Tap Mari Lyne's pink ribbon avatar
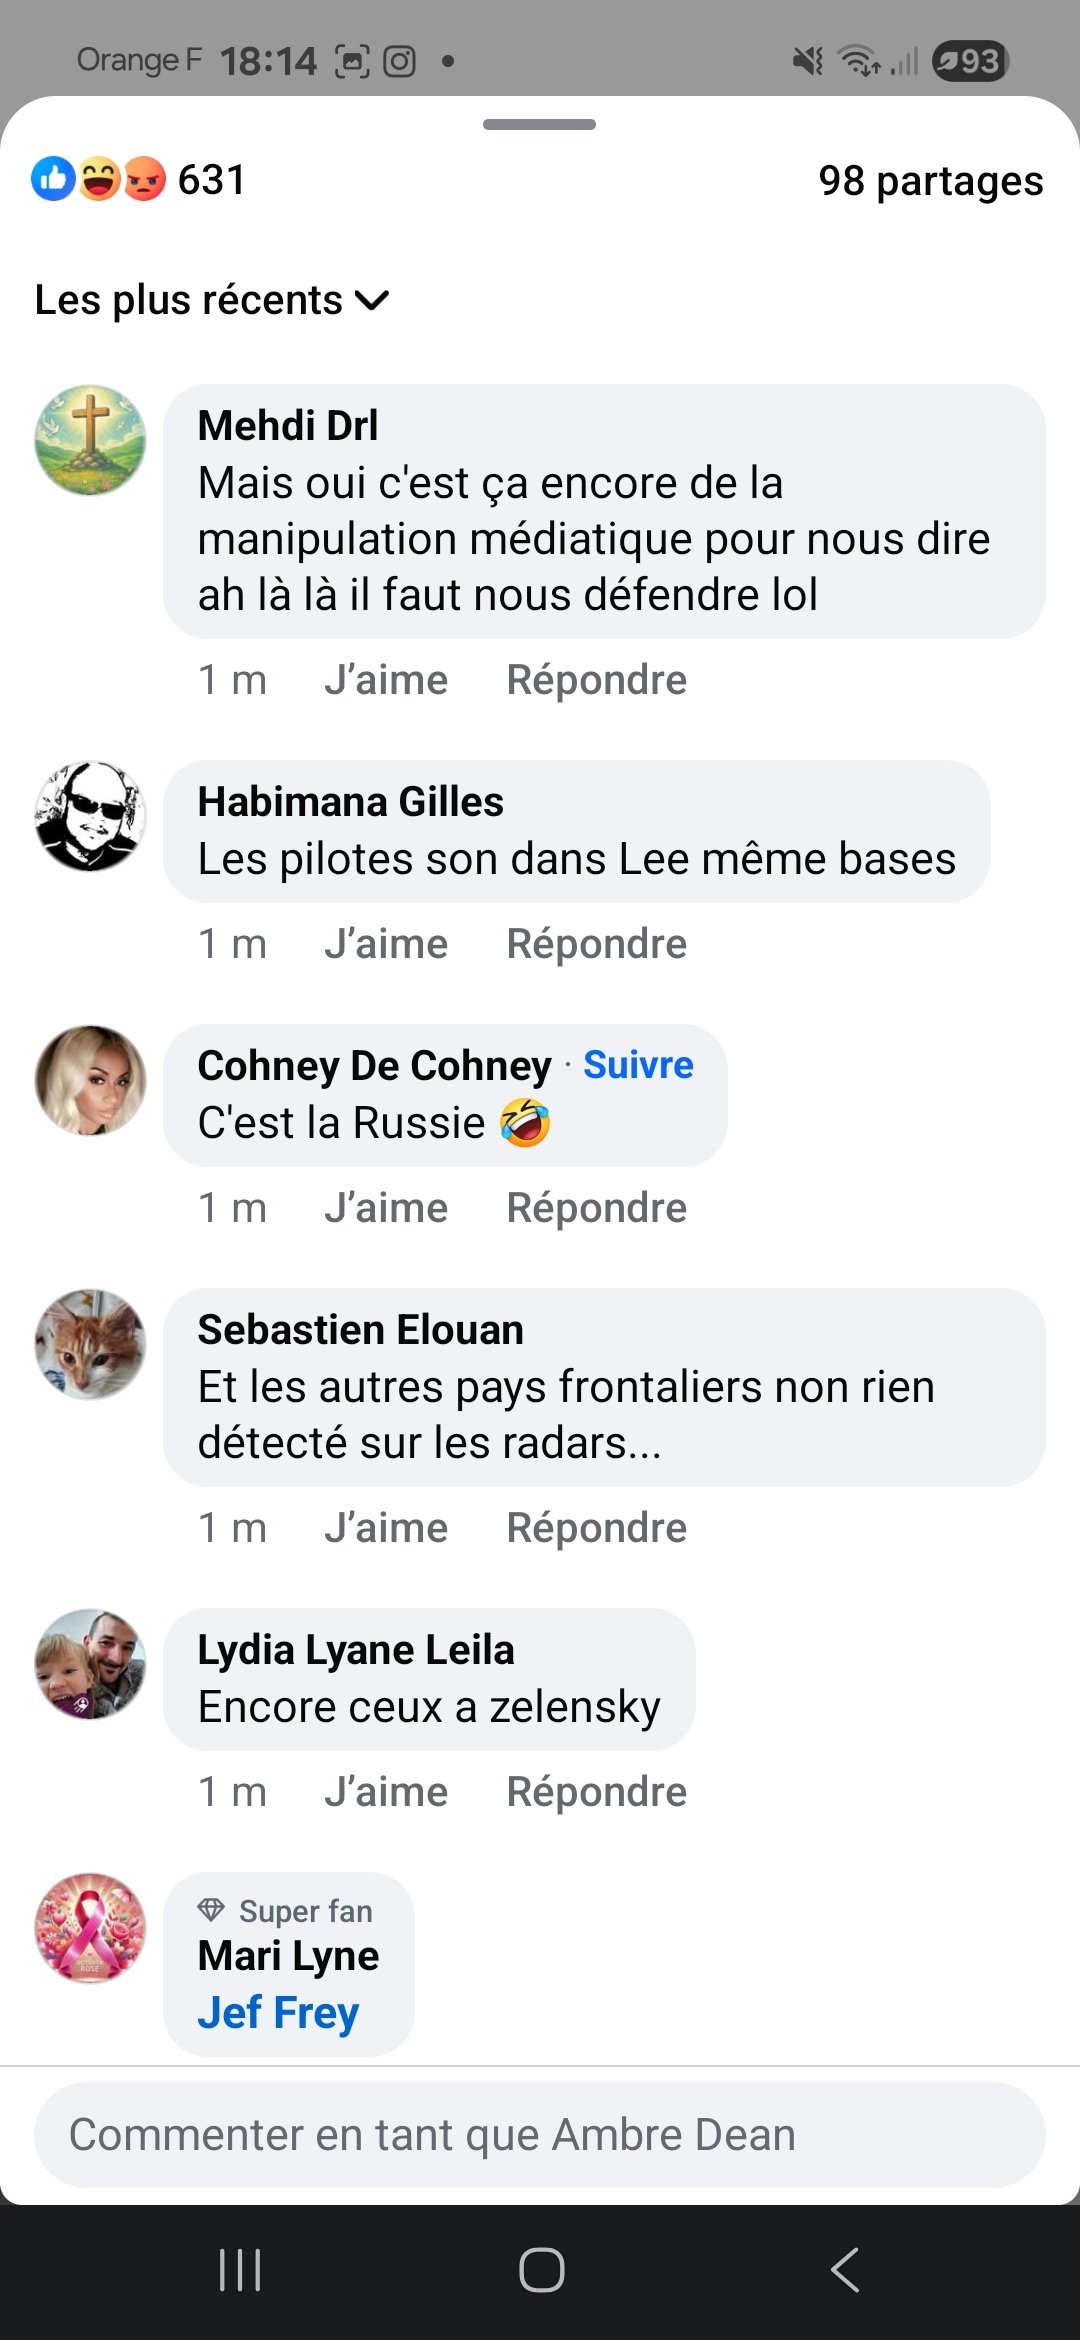Image resolution: width=1080 pixels, height=2340 pixels. (x=90, y=1928)
